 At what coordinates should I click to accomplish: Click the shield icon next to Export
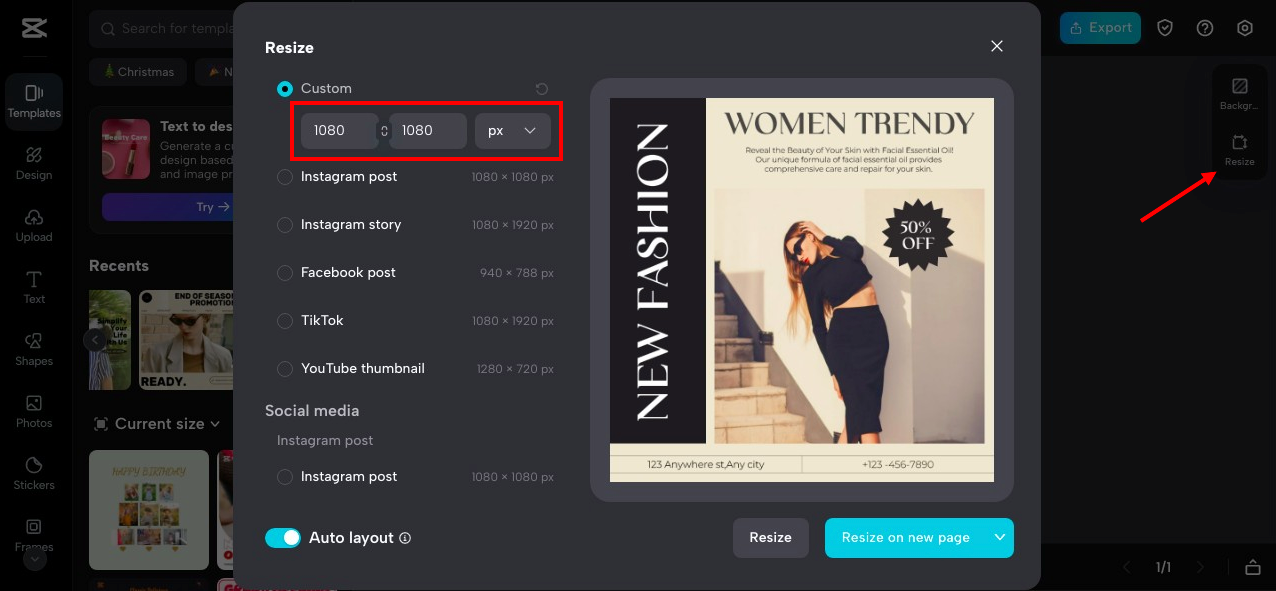point(1165,28)
